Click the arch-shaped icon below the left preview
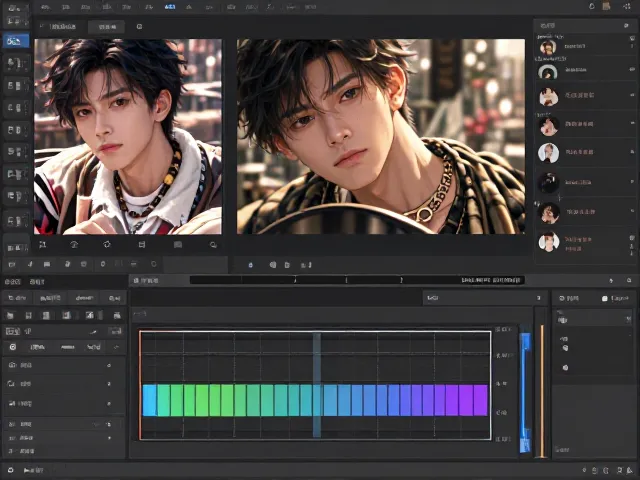 [74, 244]
